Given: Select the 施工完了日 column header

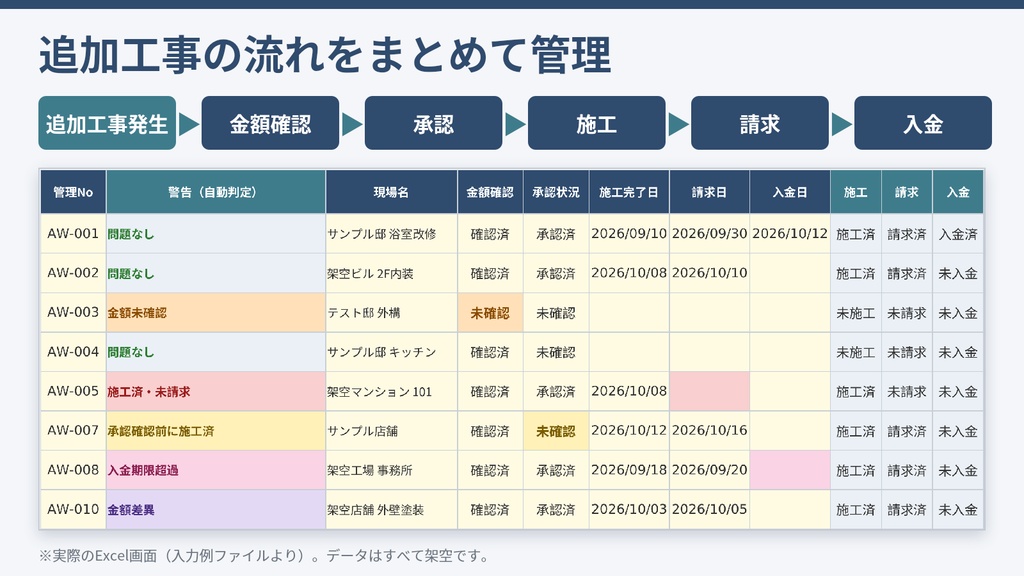Looking at the screenshot, I should point(629,192).
